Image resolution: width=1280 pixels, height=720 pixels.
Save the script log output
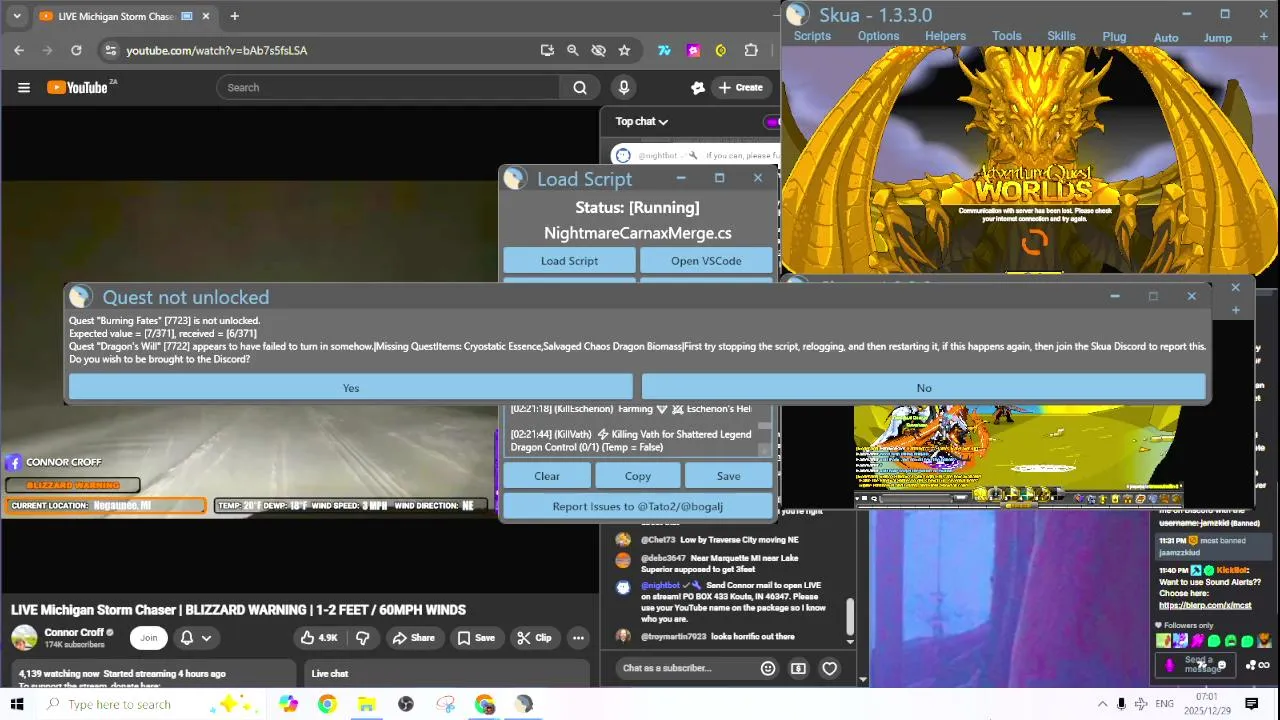[728, 476]
